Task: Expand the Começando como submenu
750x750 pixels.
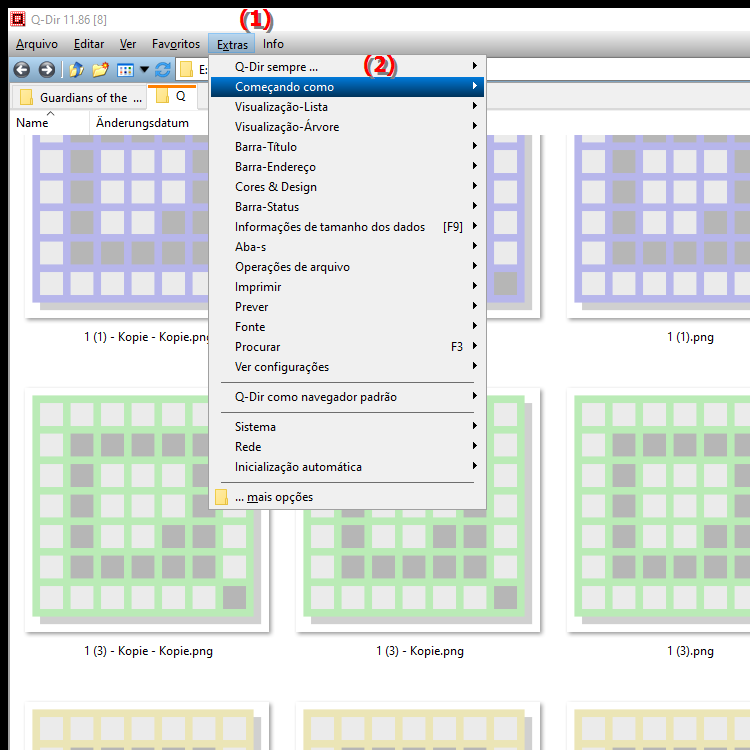Action: coord(347,87)
